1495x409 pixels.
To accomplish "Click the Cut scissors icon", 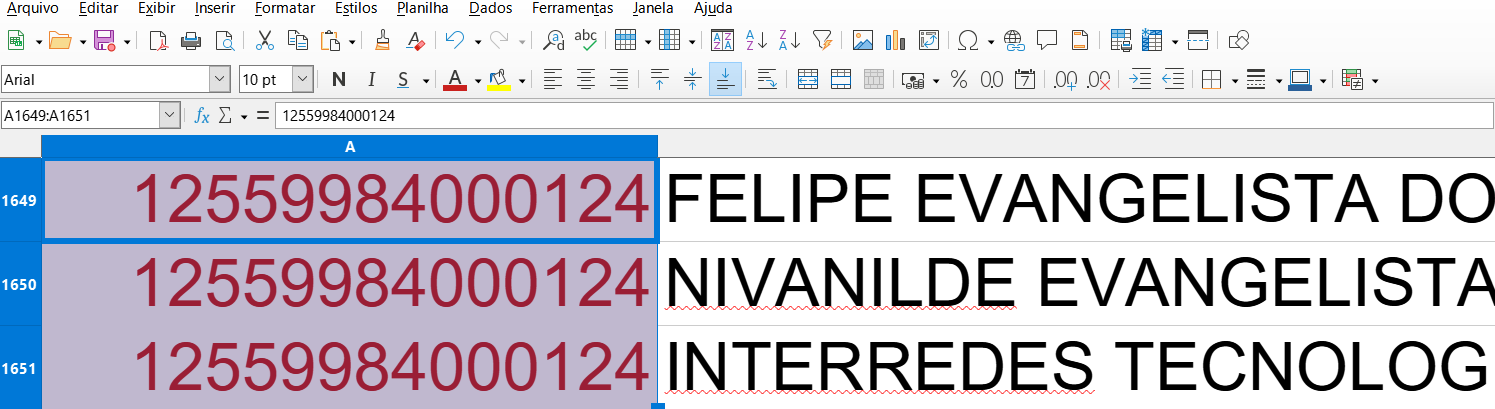I will click(x=265, y=41).
